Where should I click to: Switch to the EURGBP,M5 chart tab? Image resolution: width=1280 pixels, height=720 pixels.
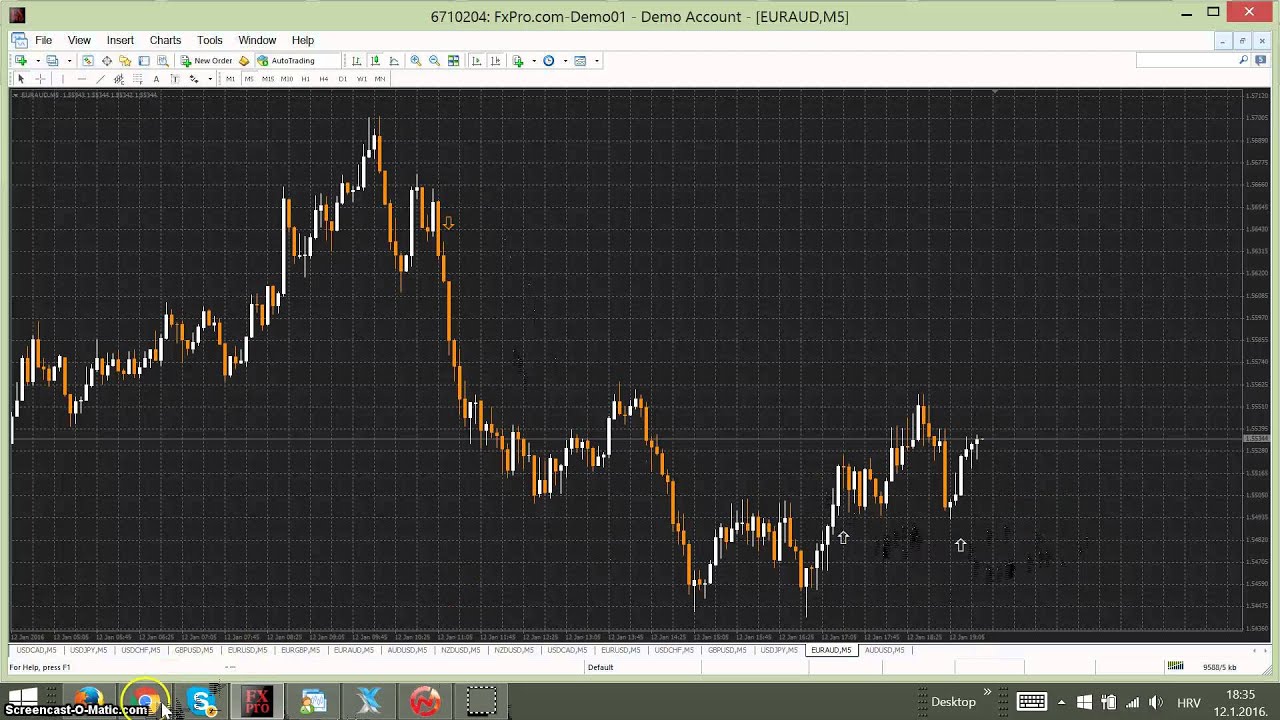click(300, 650)
